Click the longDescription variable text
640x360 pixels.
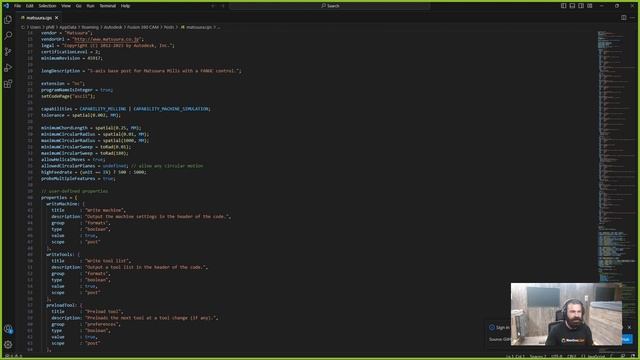click(60, 71)
